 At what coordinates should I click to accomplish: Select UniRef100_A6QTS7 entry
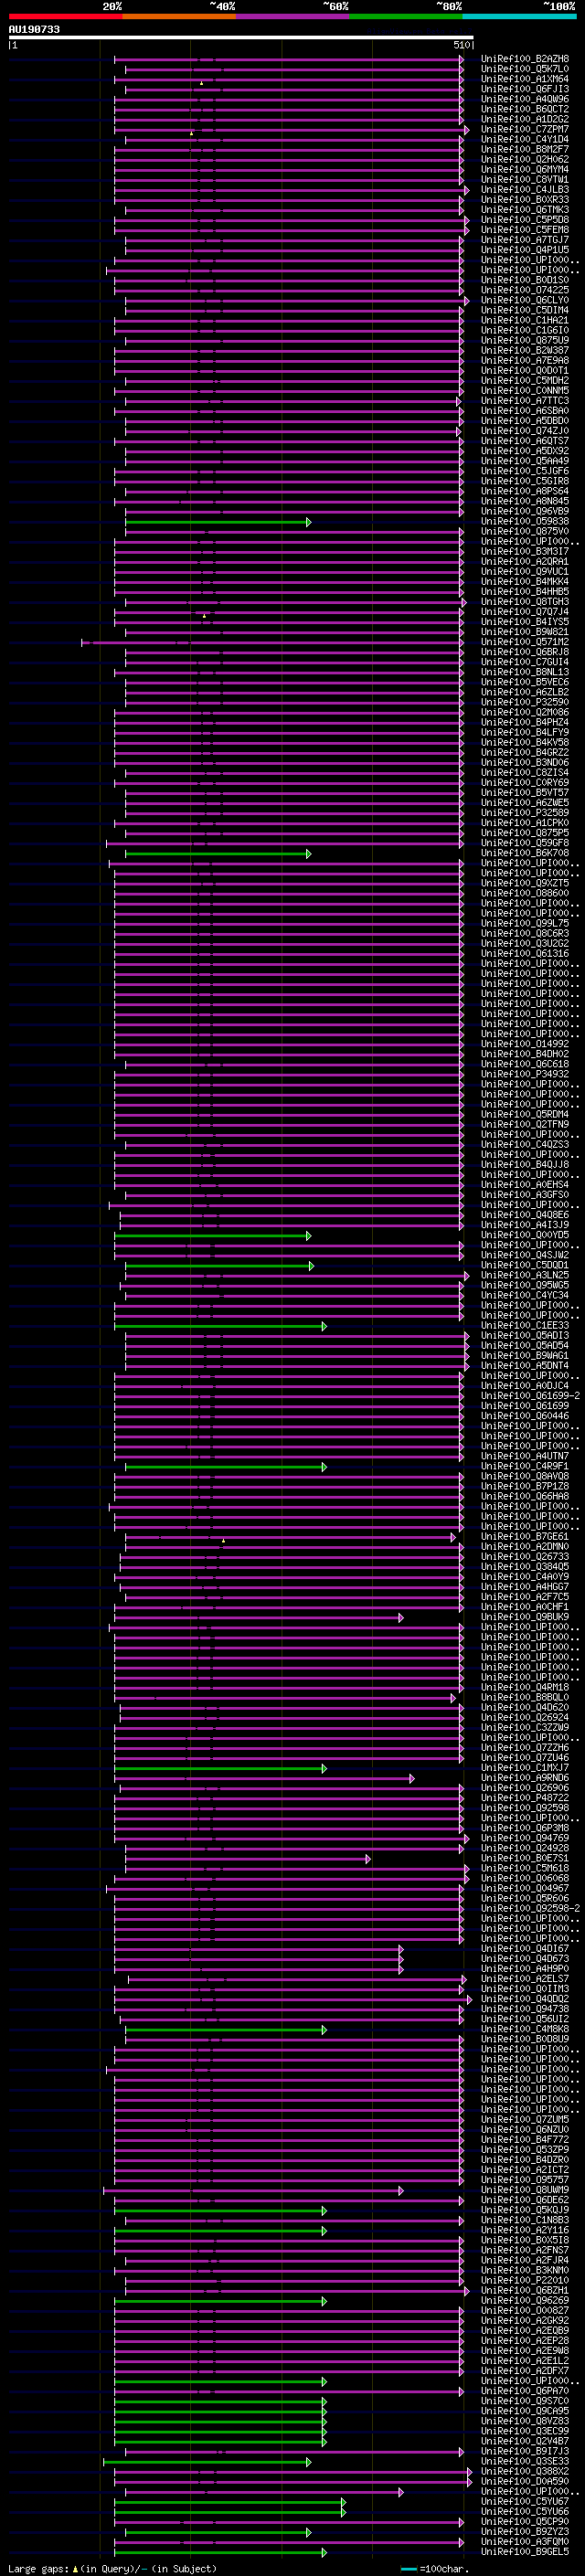[524, 441]
